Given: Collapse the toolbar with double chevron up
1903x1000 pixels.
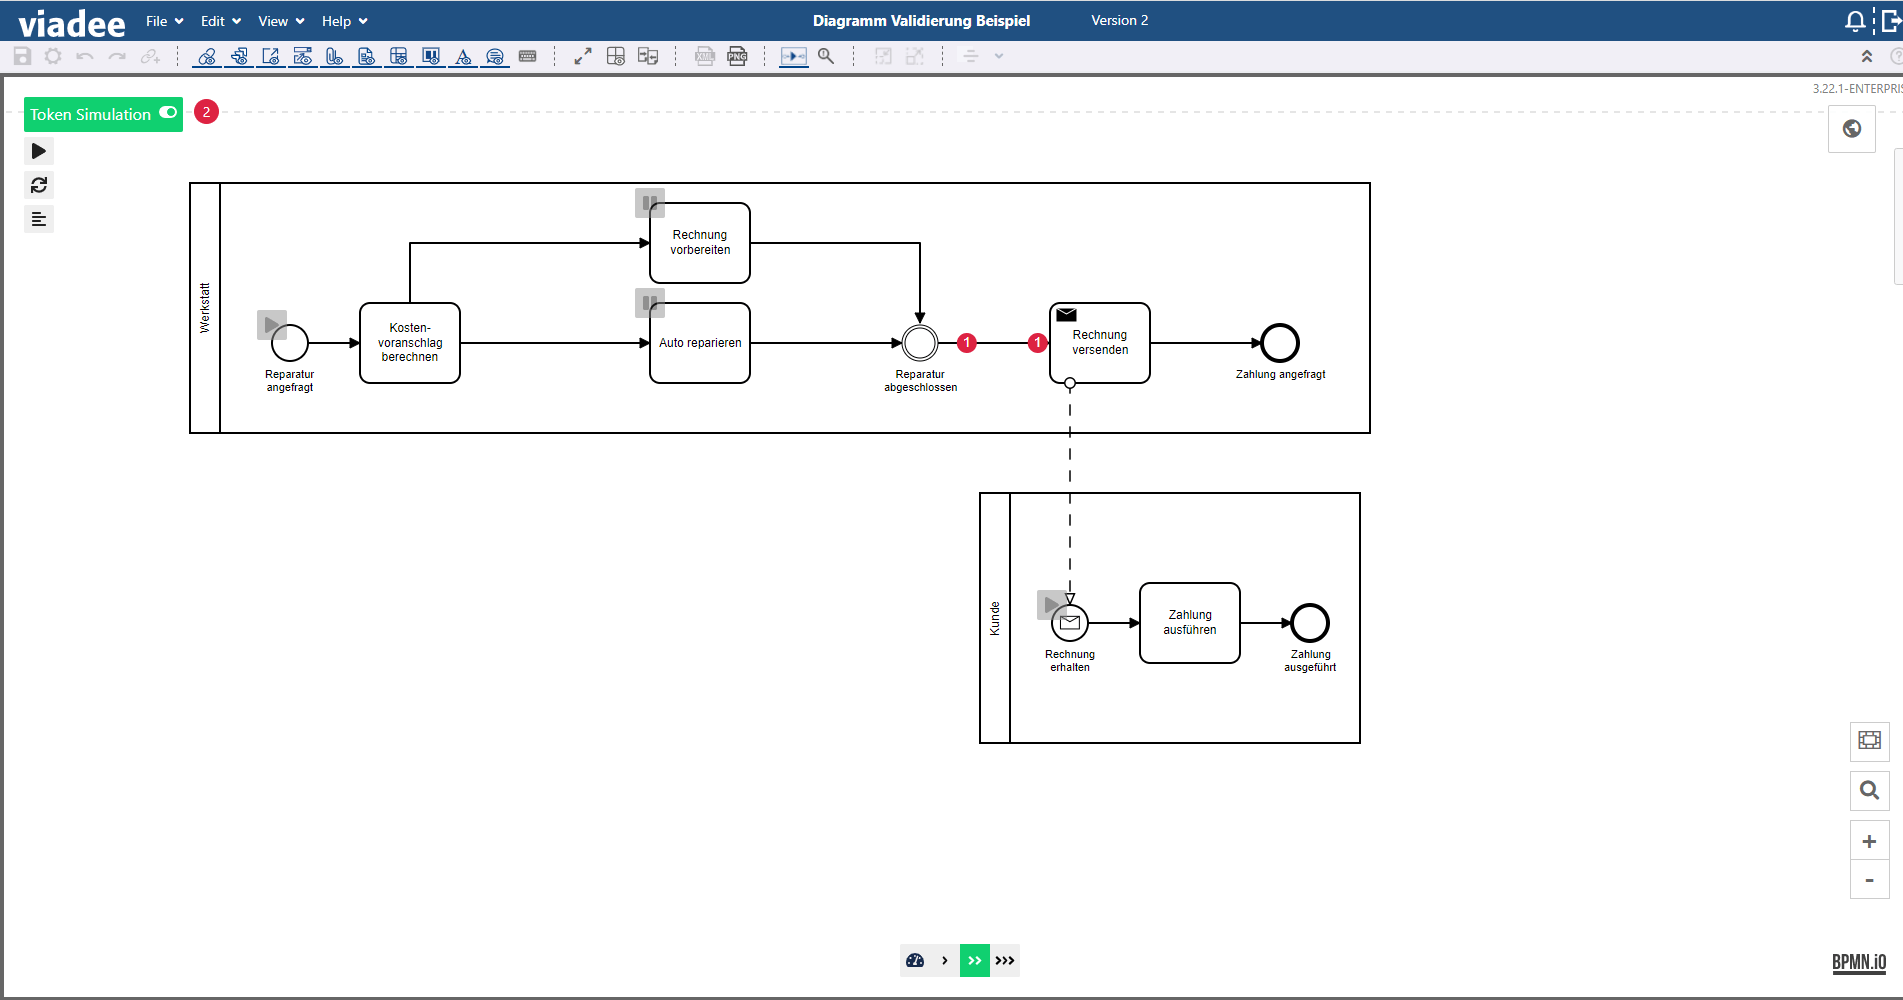Looking at the screenshot, I should coord(1866,57).
